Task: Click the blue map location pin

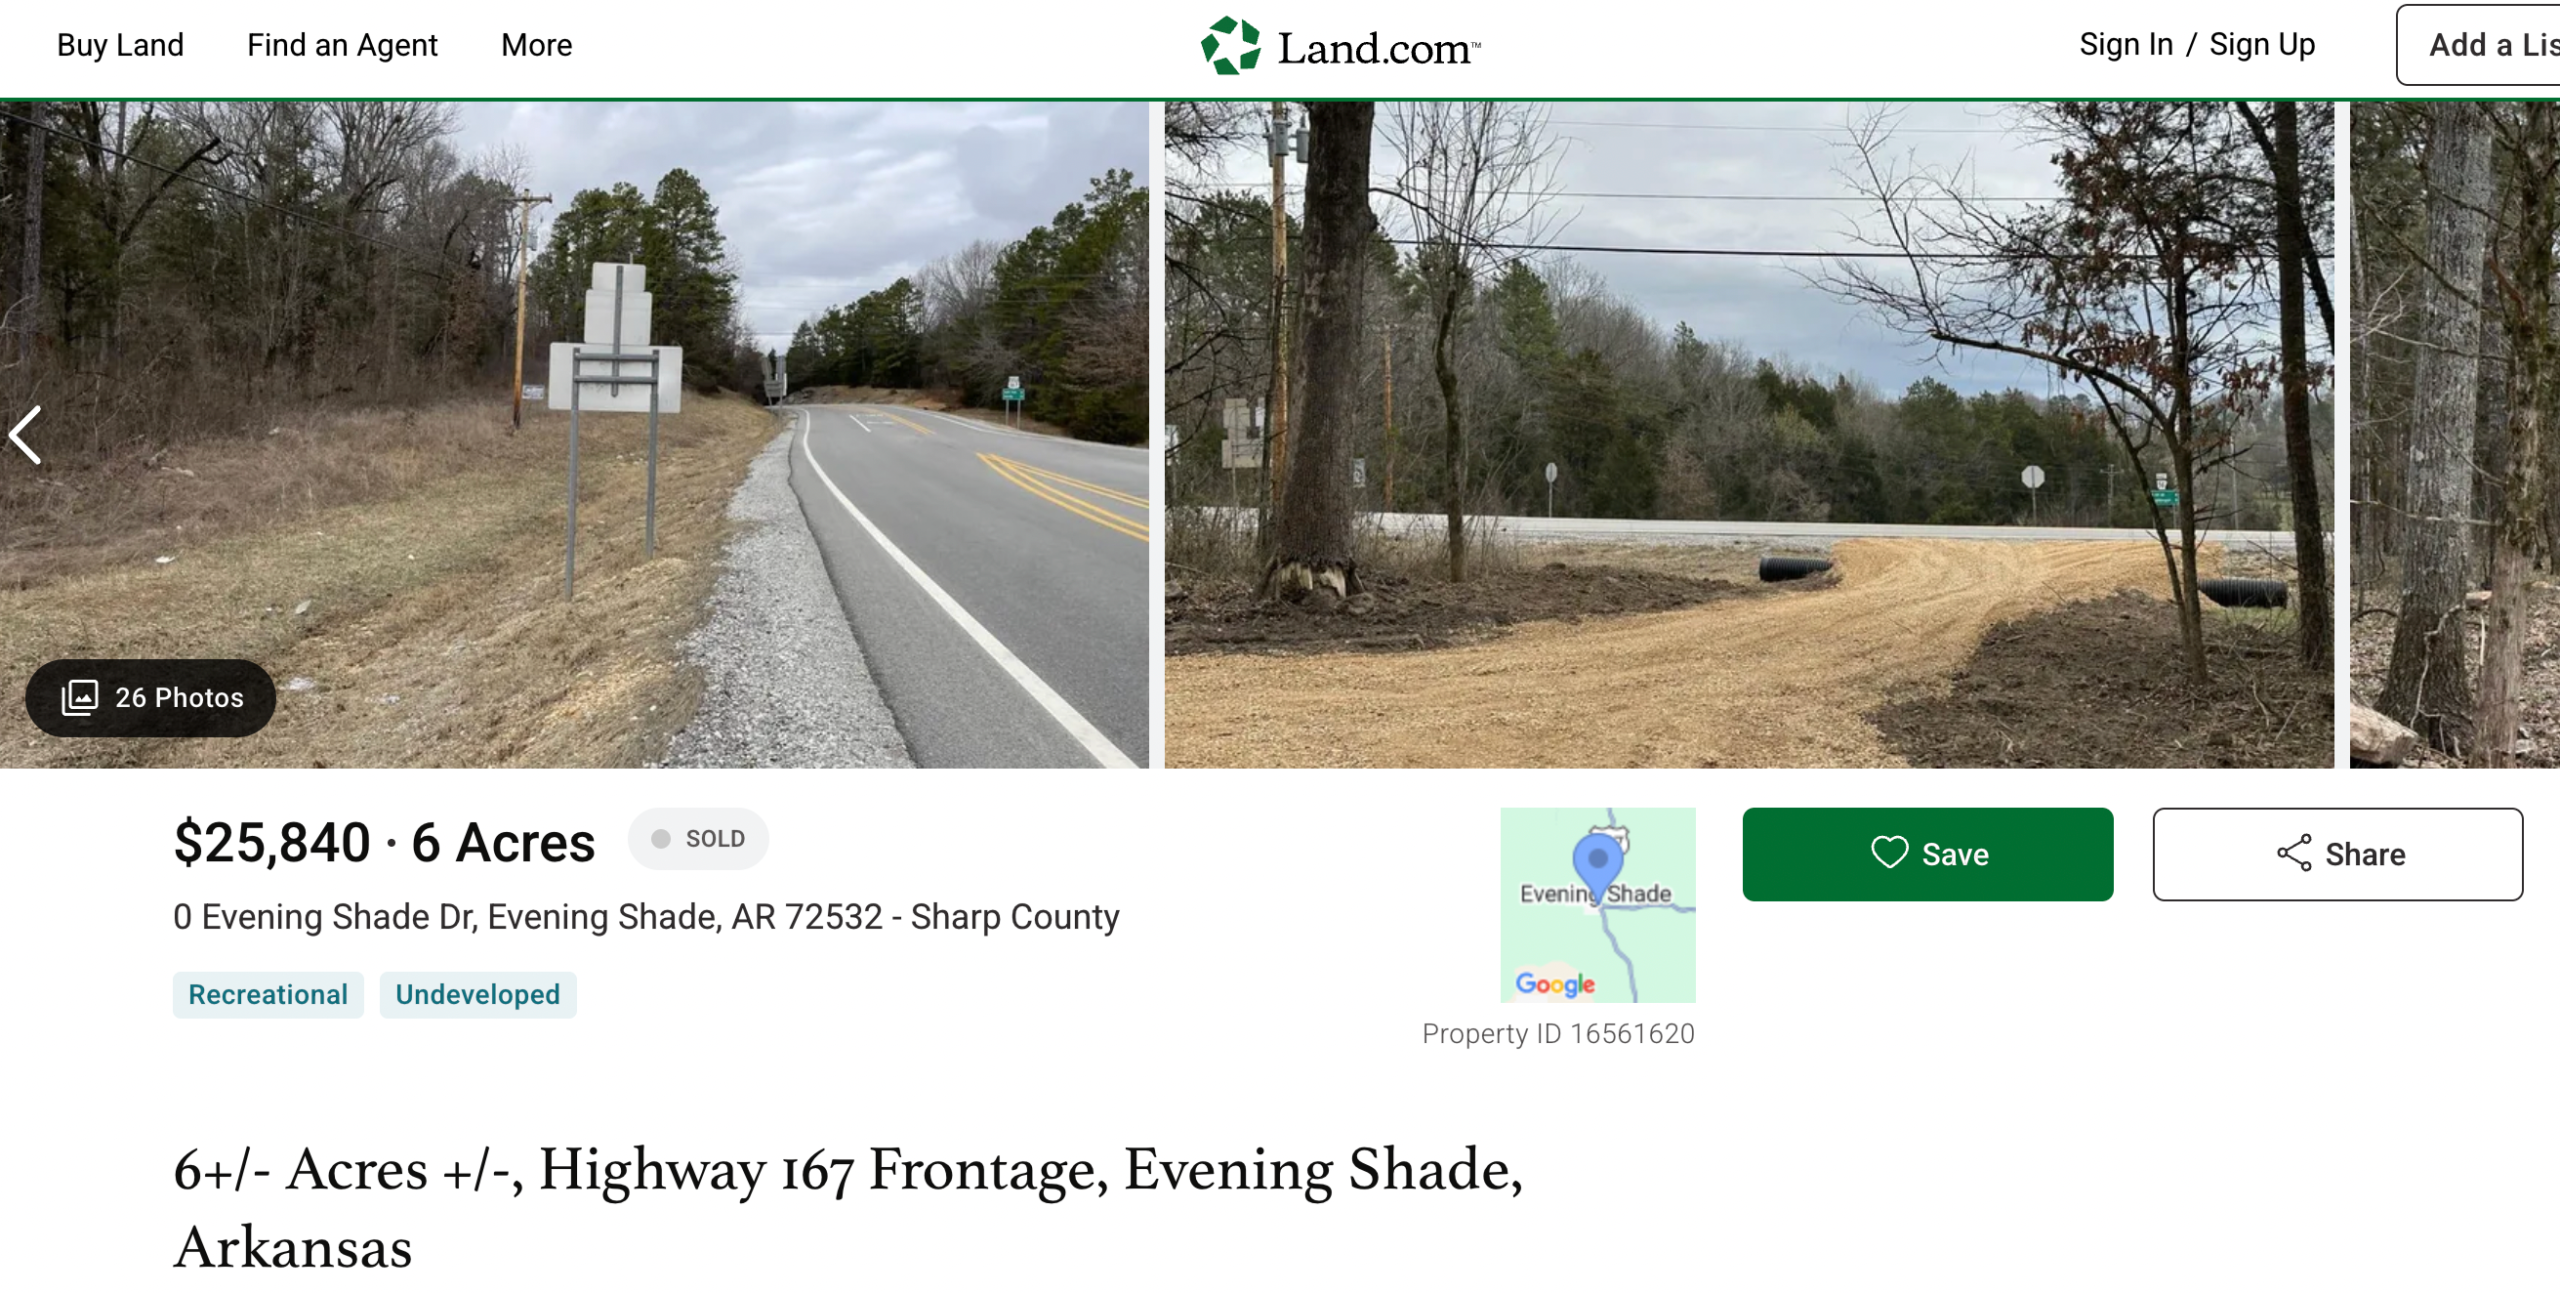Action: [x=1597, y=860]
